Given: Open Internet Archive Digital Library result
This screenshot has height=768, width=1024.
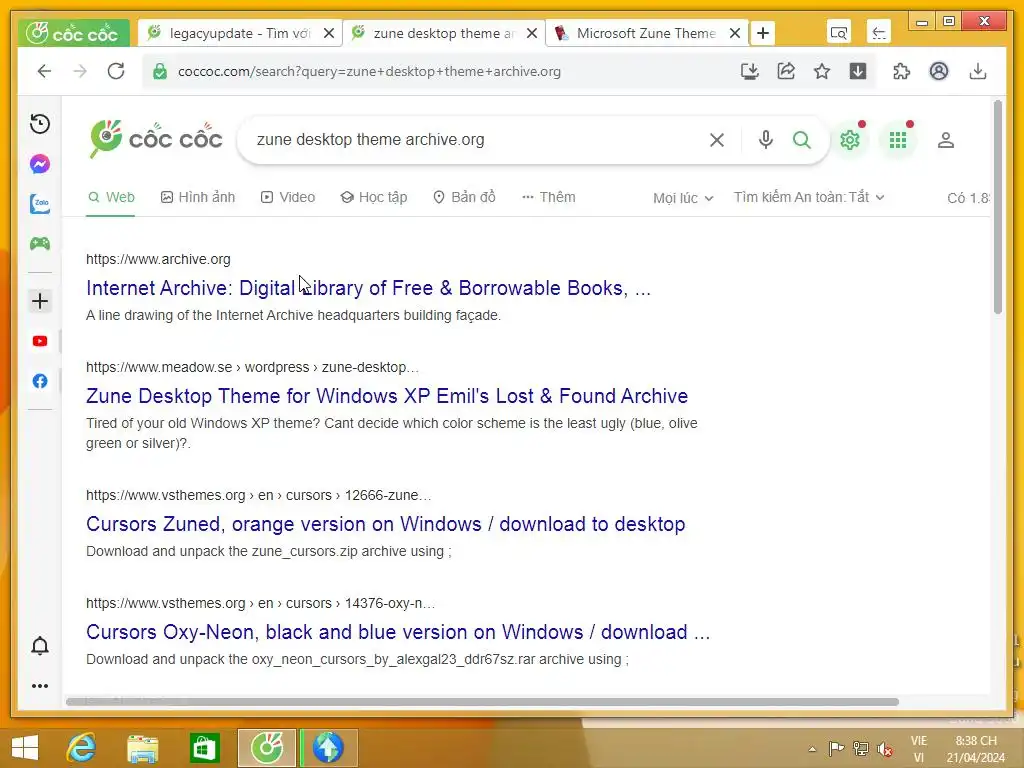Looking at the screenshot, I should pyautogui.click(x=368, y=288).
